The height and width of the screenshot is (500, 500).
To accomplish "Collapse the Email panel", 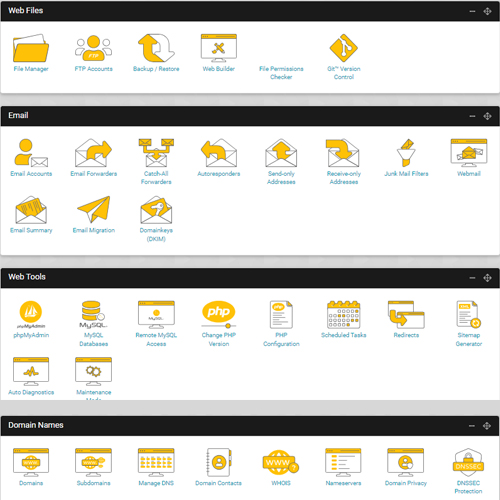I will [472, 116].
